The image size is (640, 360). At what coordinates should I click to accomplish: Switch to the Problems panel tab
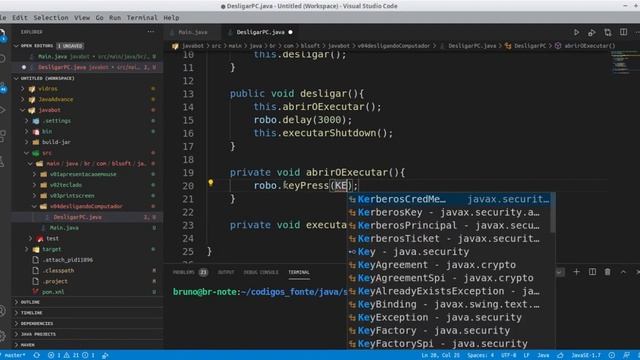190,272
